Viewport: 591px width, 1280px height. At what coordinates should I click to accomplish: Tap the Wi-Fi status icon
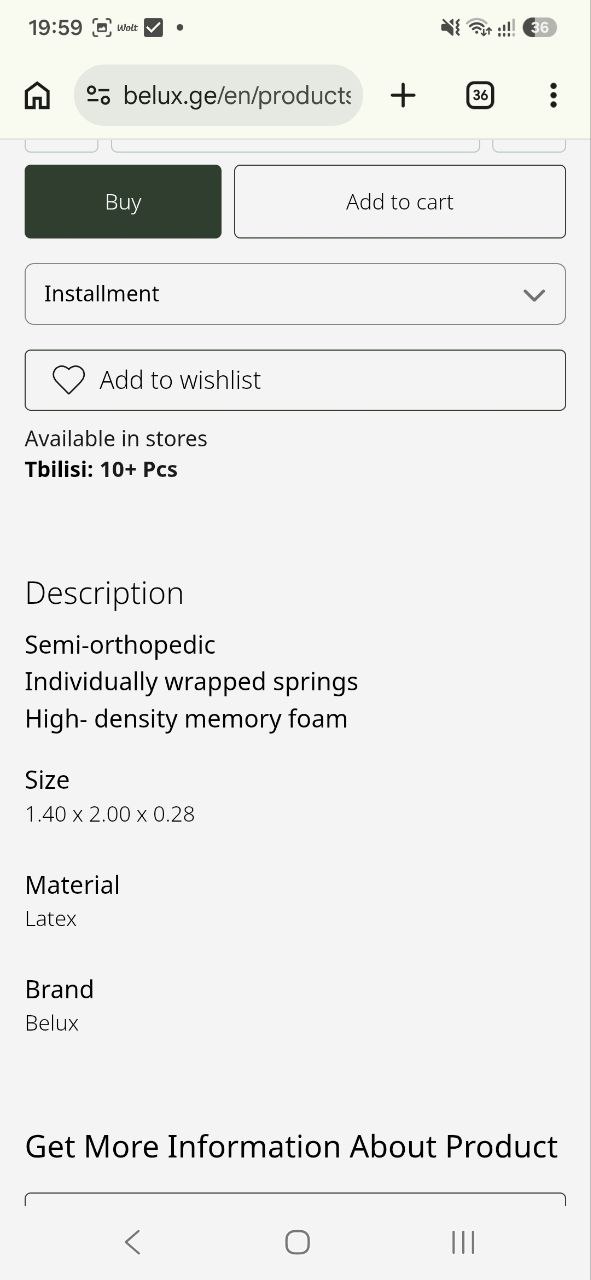(479, 28)
